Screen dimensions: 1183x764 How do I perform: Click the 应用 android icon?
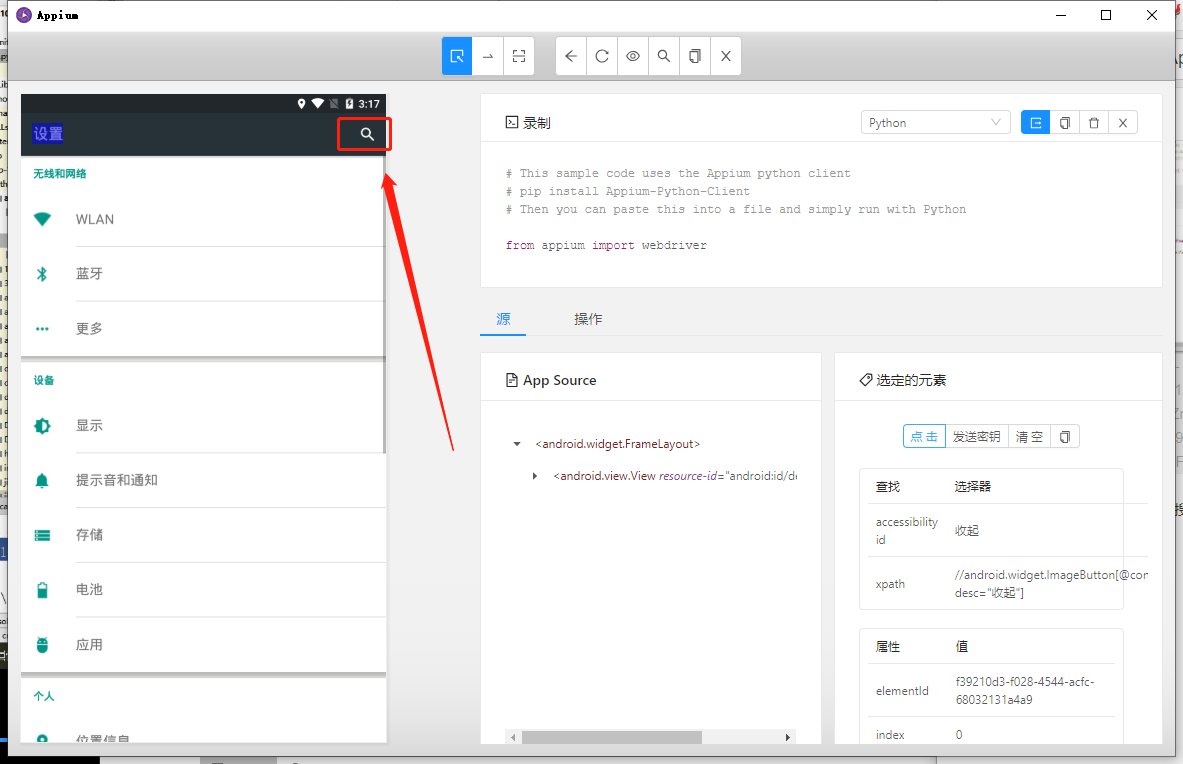point(42,645)
